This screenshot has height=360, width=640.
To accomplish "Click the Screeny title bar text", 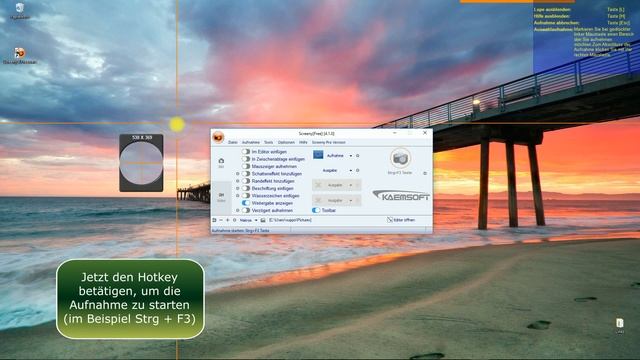I will [x=316, y=134].
